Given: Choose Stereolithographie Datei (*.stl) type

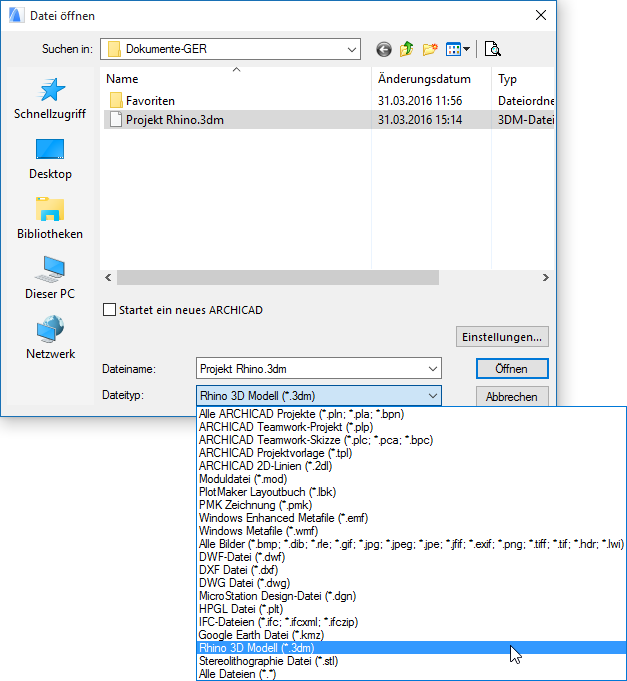Looking at the screenshot, I should tap(412, 661).
